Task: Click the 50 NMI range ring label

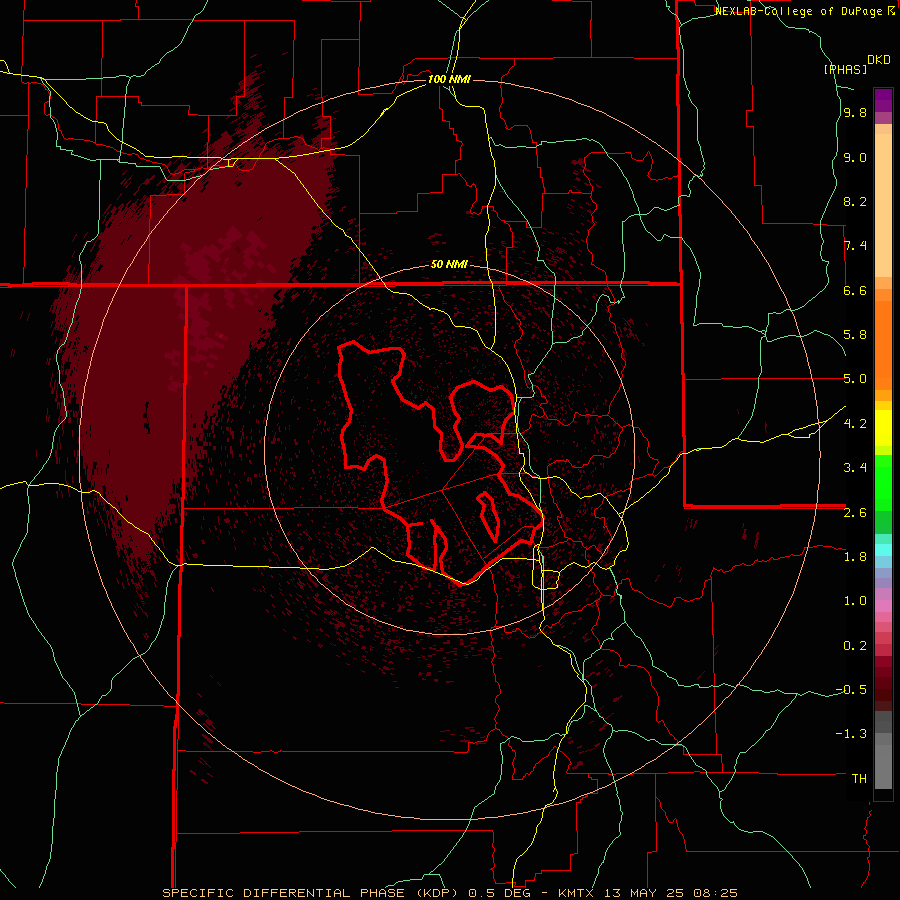Action: (x=449, y=264)
